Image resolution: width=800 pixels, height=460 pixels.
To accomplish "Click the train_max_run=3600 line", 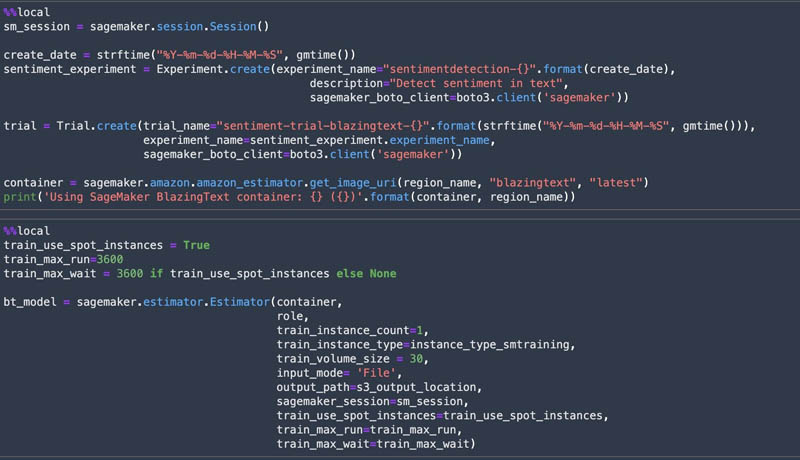I will click(x=63, y=260).
